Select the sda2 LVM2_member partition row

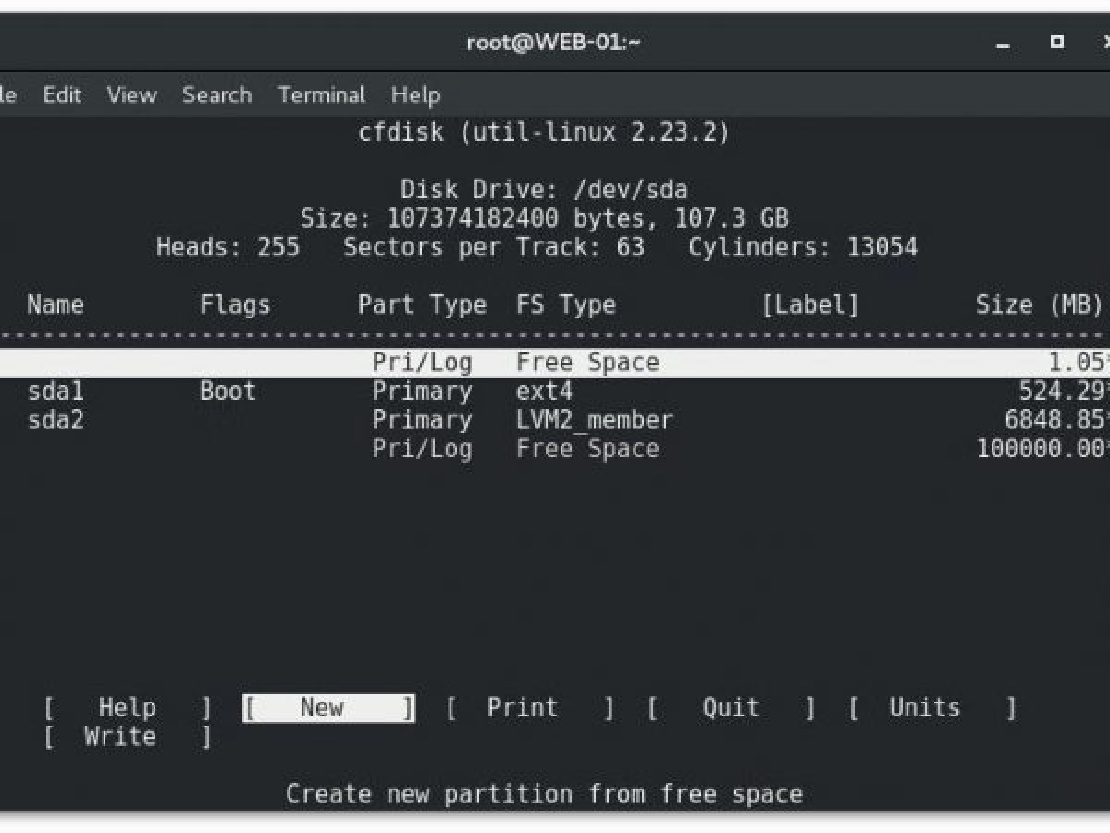pyautogui.click(x=555, y=420)
